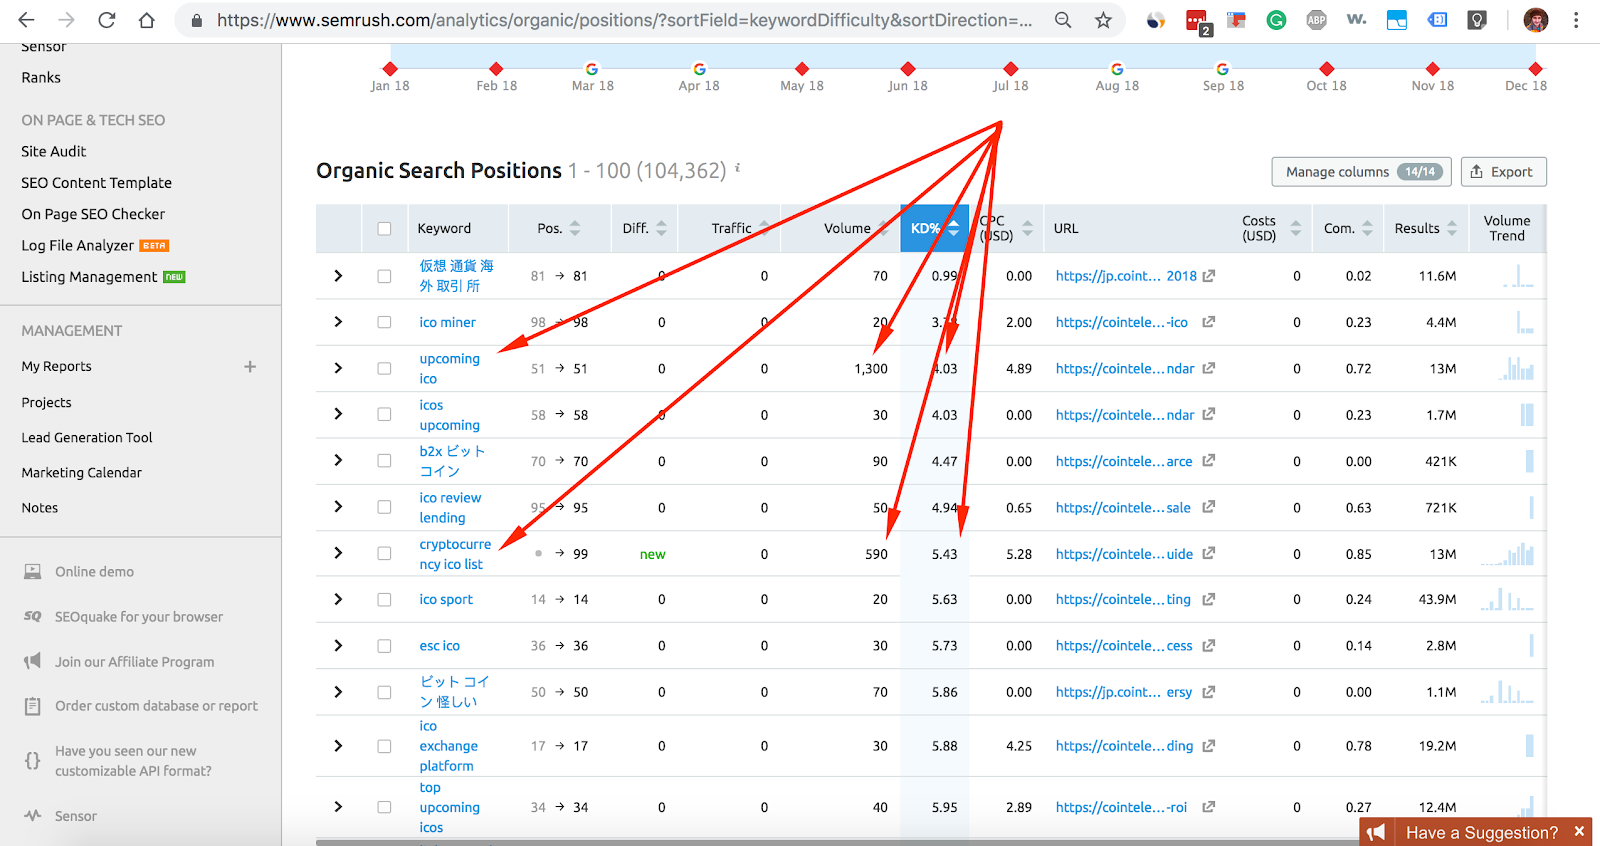Click the info icon beside Organic Search Positions

(738, 168)
